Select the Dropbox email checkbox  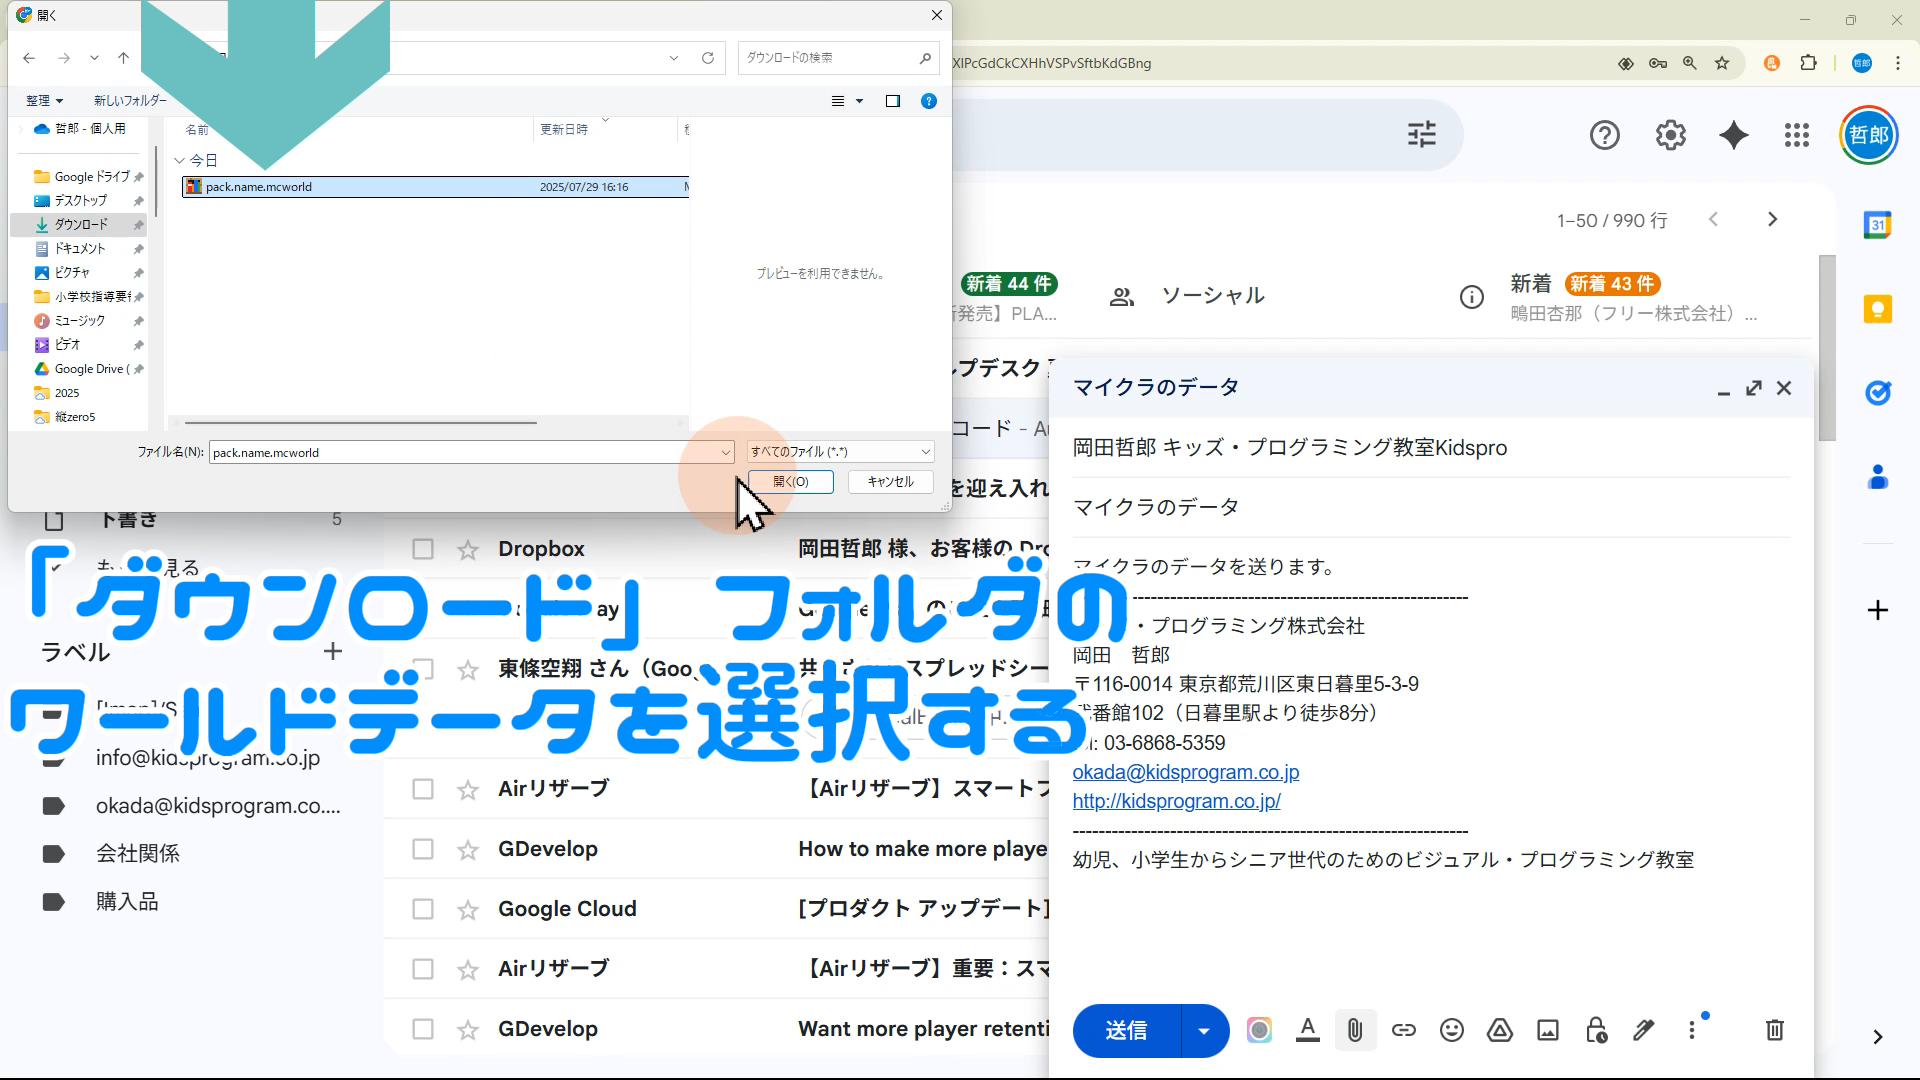(423, 549)
